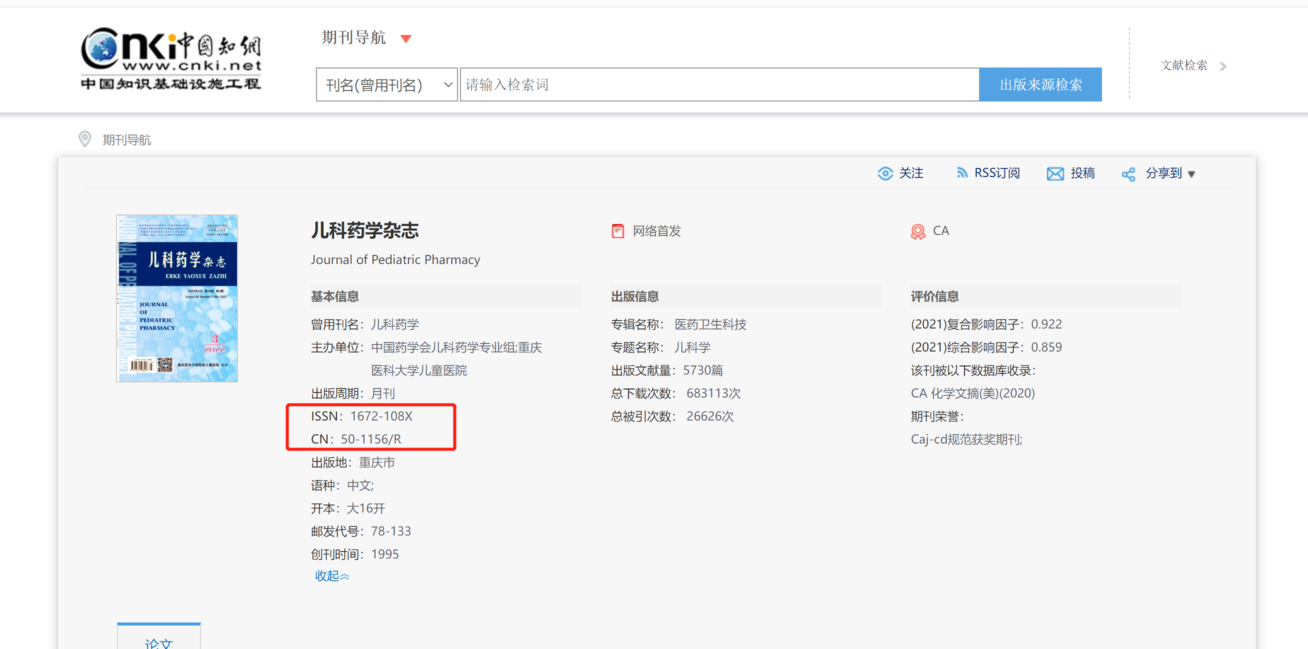Screen dimensions: 1308x649
Task: Click the 儿科药学杂志 cover thumbnail
Action: click(x=177, y=298)
